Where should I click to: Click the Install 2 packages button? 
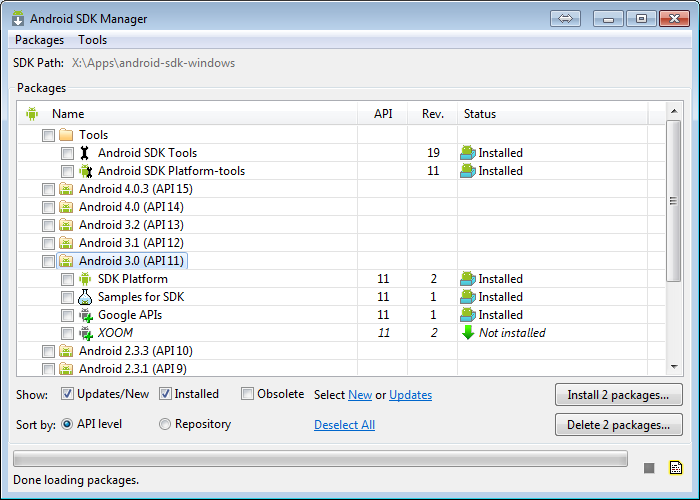coord(618,395)
